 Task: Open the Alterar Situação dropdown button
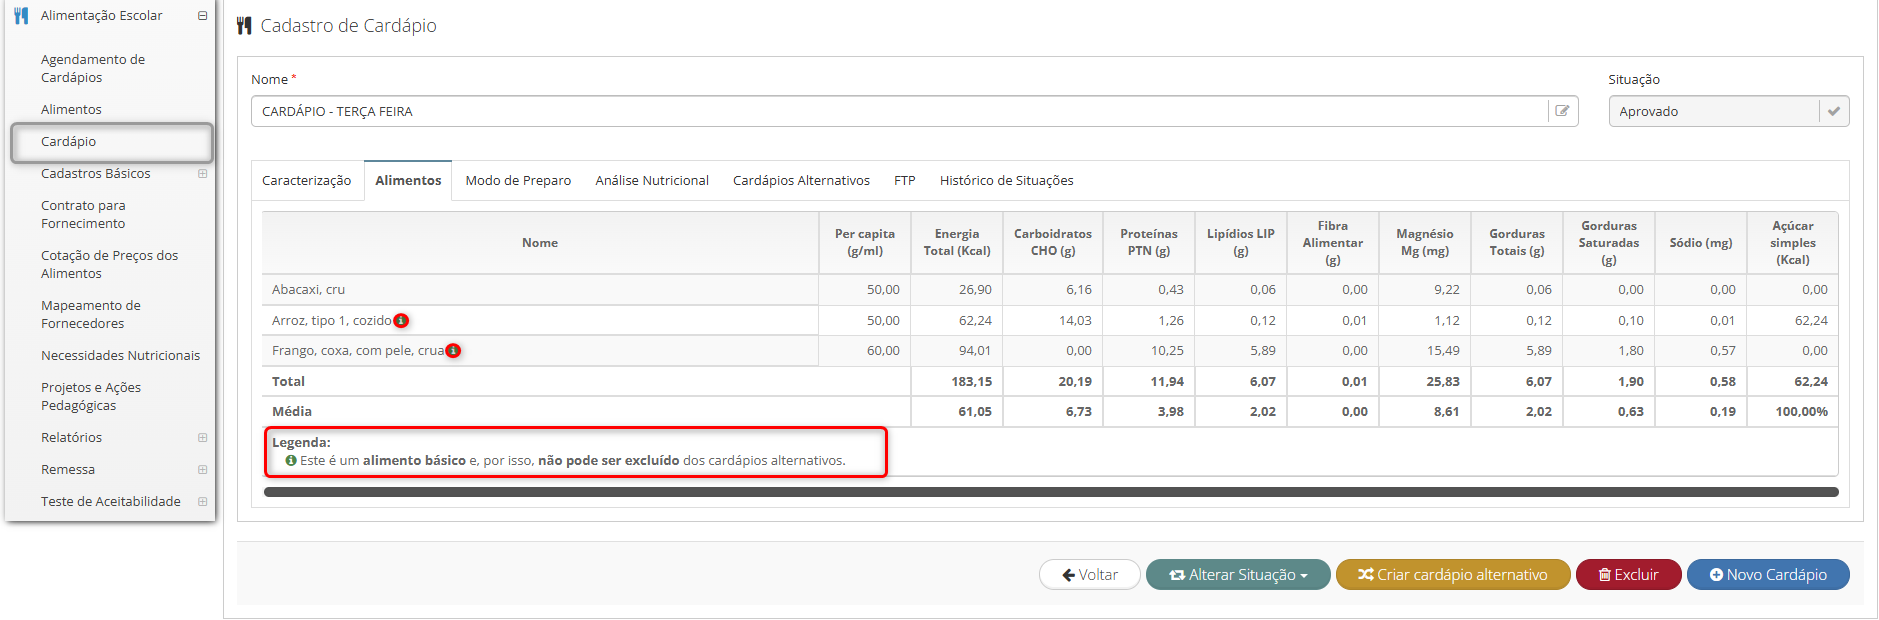(1238, 575)
